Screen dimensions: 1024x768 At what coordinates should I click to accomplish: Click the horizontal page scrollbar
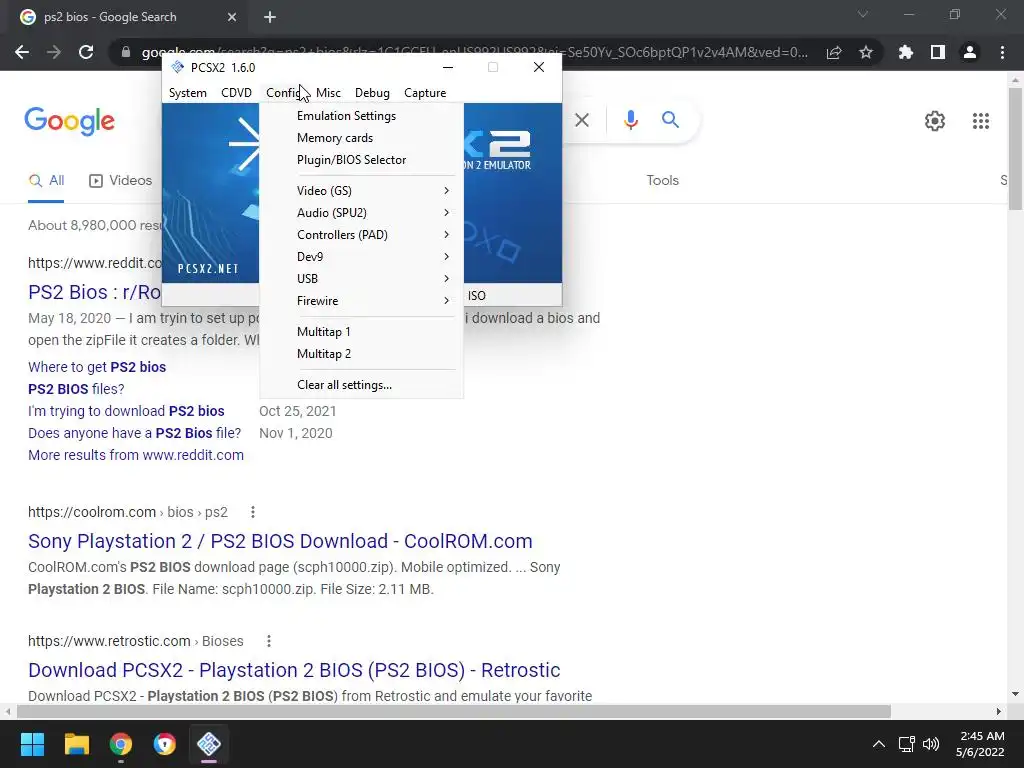point(454,711)
